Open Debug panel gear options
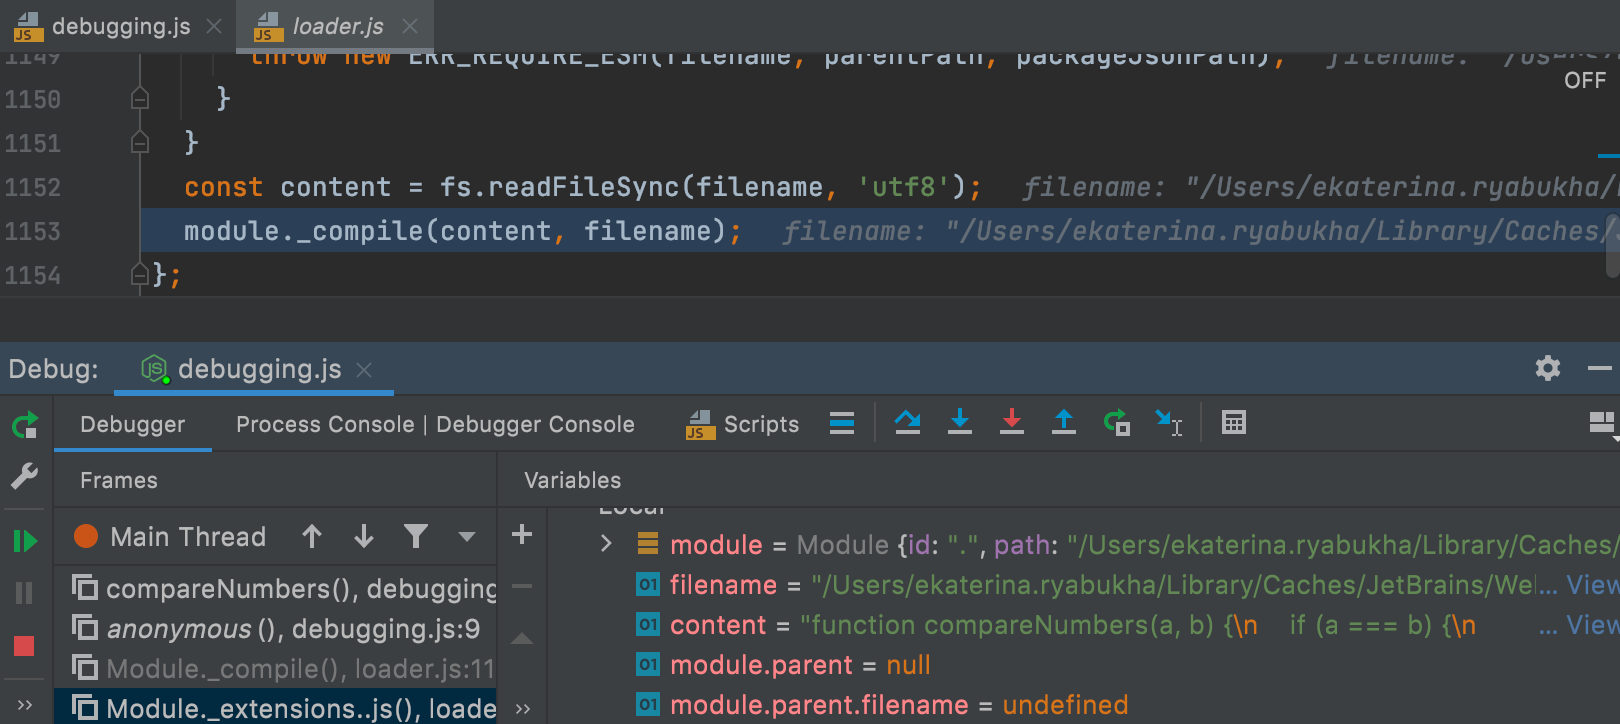Screen dimensions: 1620x724 [1548, 368]
